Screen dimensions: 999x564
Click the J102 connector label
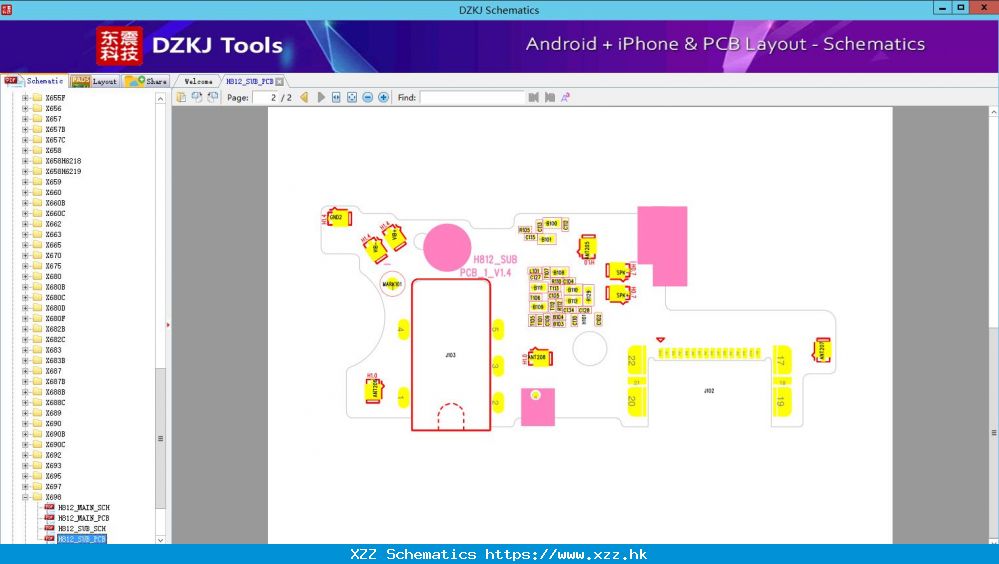point(709,391)
